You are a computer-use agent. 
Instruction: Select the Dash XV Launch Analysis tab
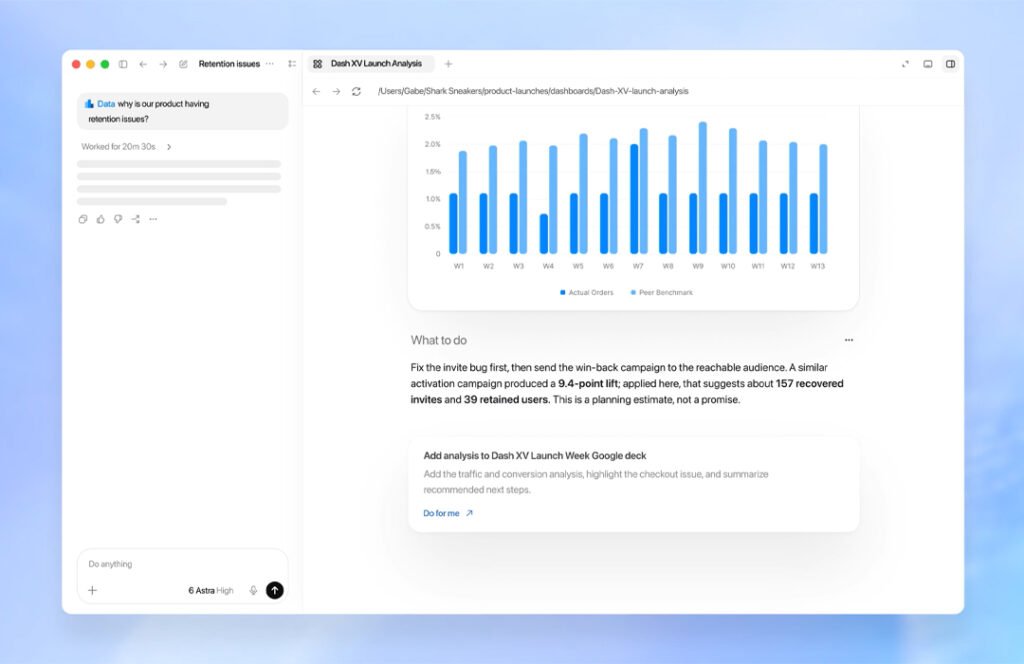click(369, 64)
